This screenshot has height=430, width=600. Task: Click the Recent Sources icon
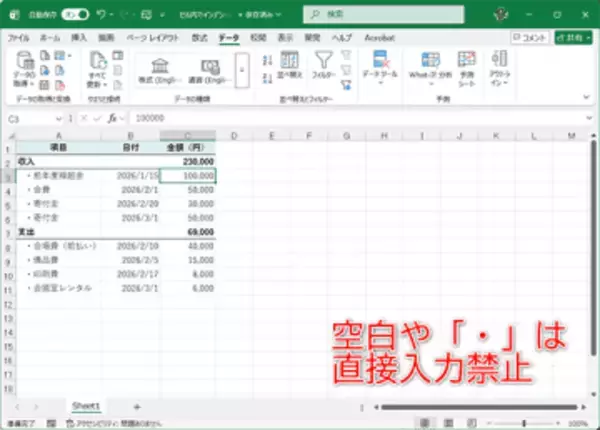60,70
